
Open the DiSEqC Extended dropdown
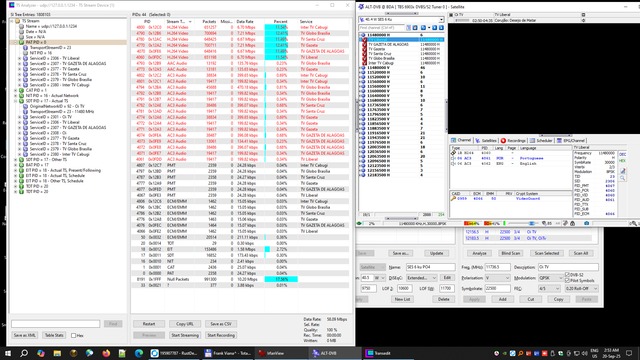[x=421, y=278]
